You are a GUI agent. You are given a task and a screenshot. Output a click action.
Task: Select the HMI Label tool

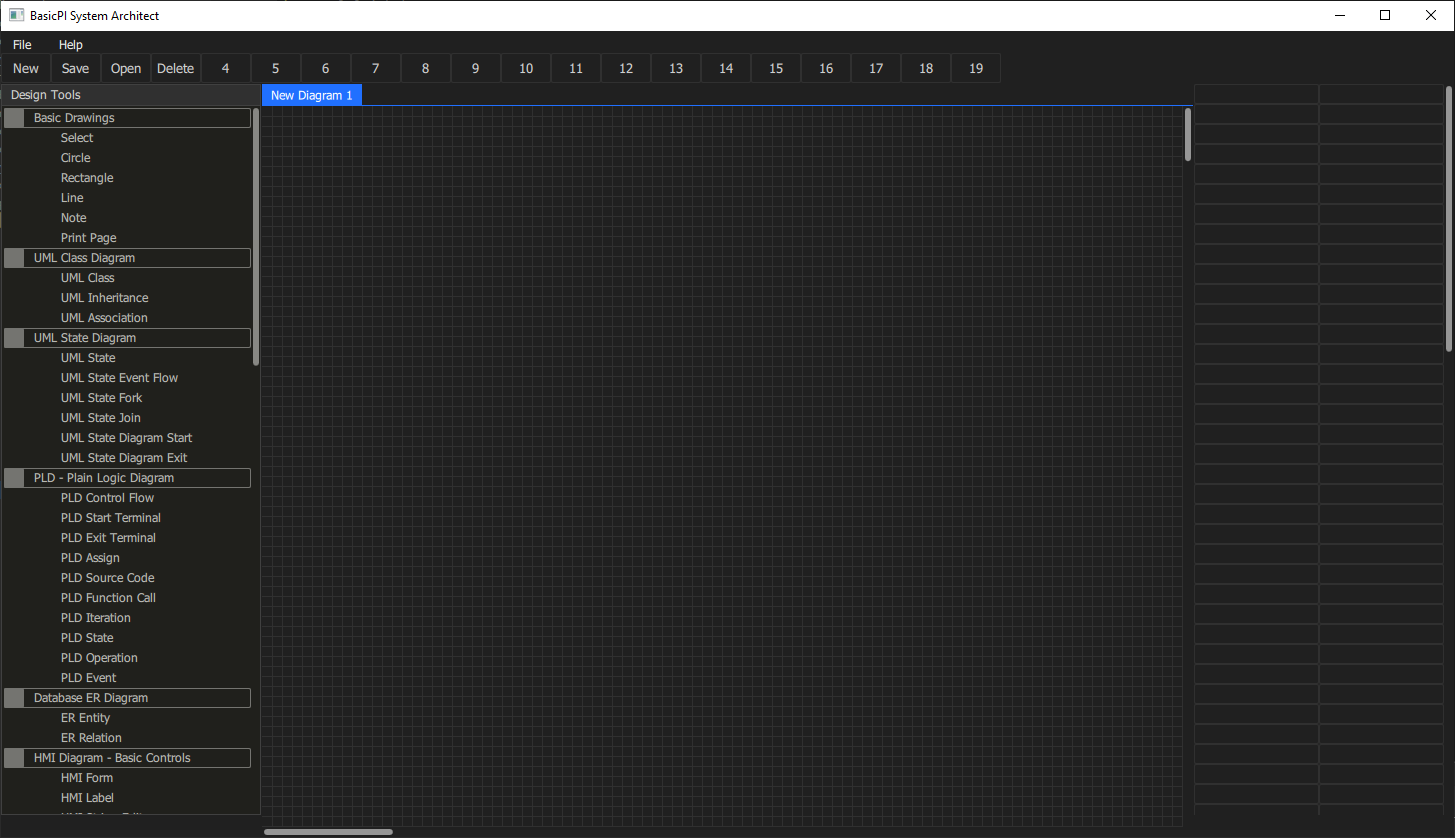pyautogui.click(x=88, y=798)
